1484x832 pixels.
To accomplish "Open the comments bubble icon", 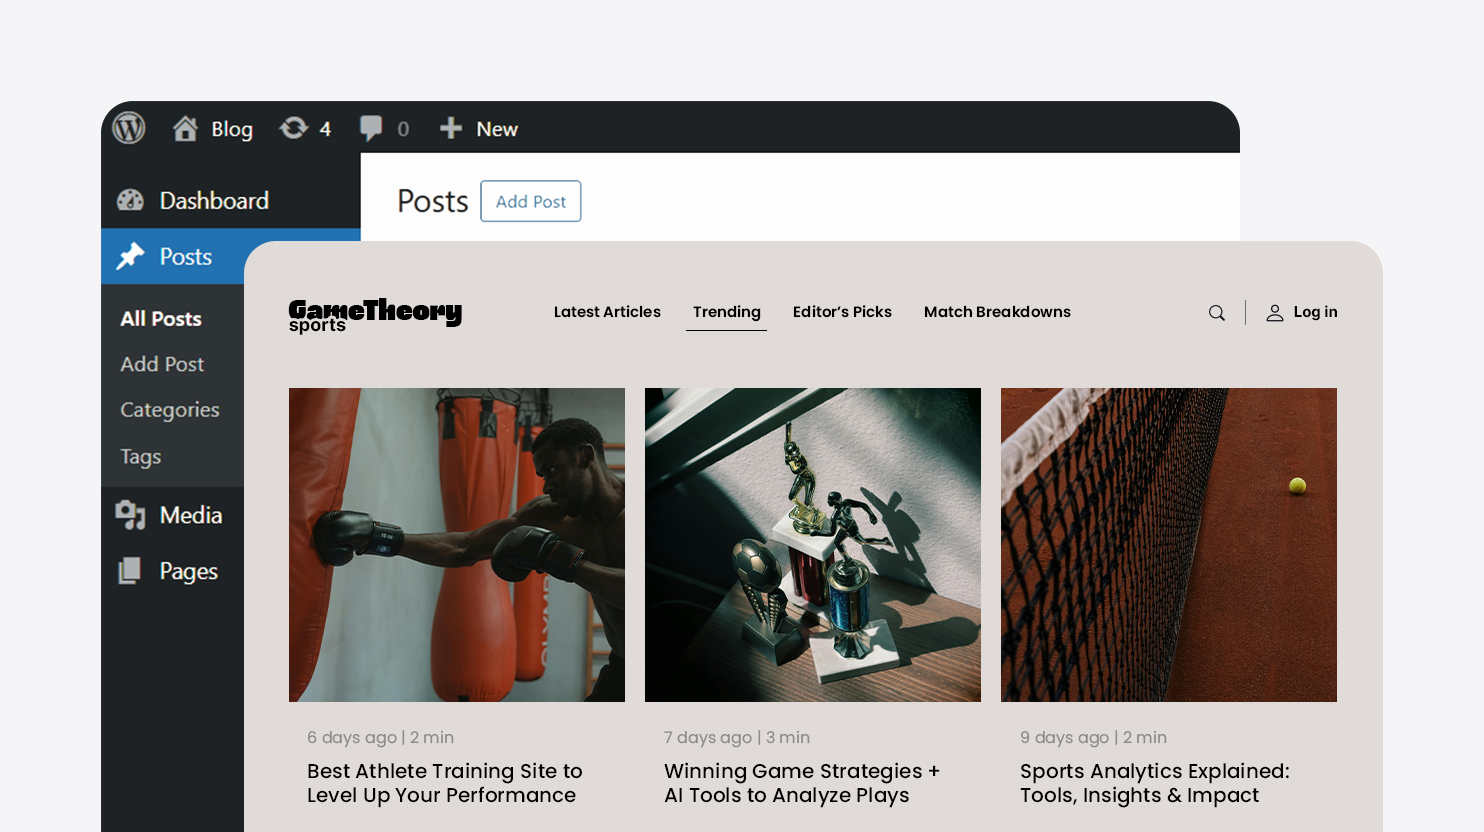I will tap(371, 128).
